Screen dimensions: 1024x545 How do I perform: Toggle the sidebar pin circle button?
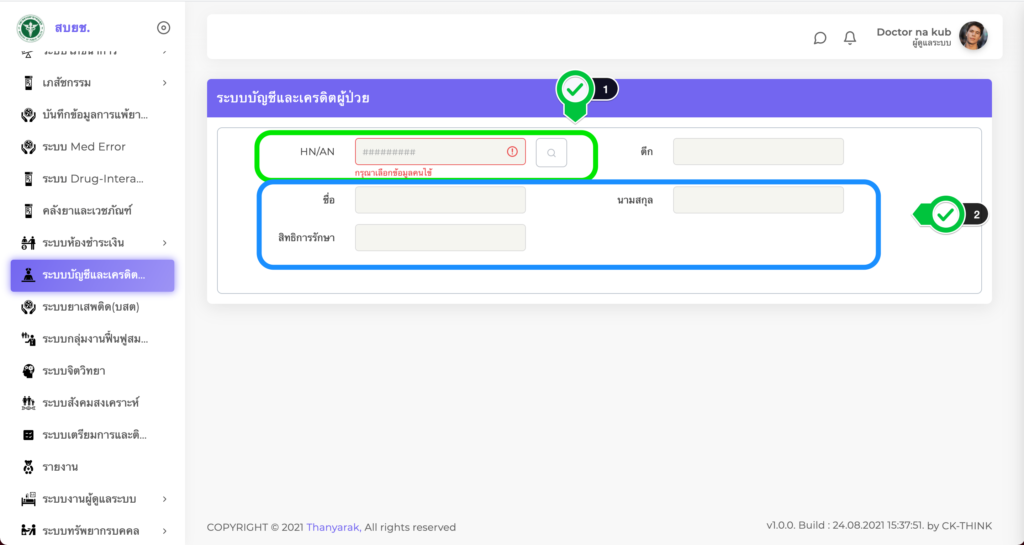(164, 28)
